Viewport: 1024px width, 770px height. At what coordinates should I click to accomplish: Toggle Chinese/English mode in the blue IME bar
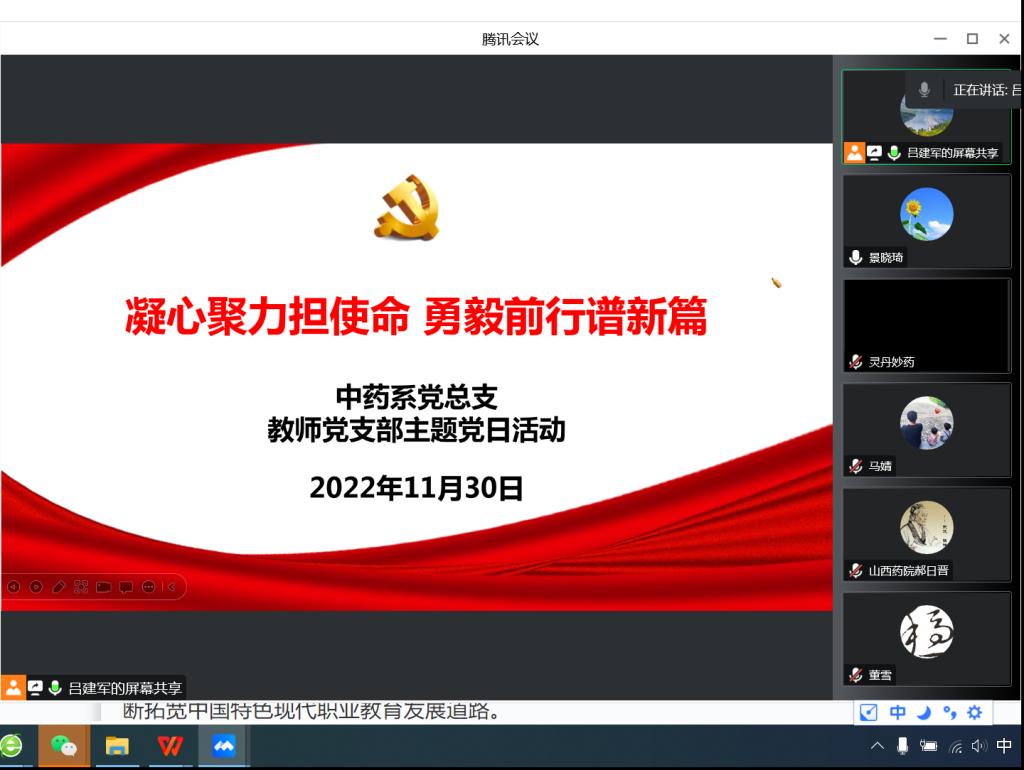click(897, 713)
